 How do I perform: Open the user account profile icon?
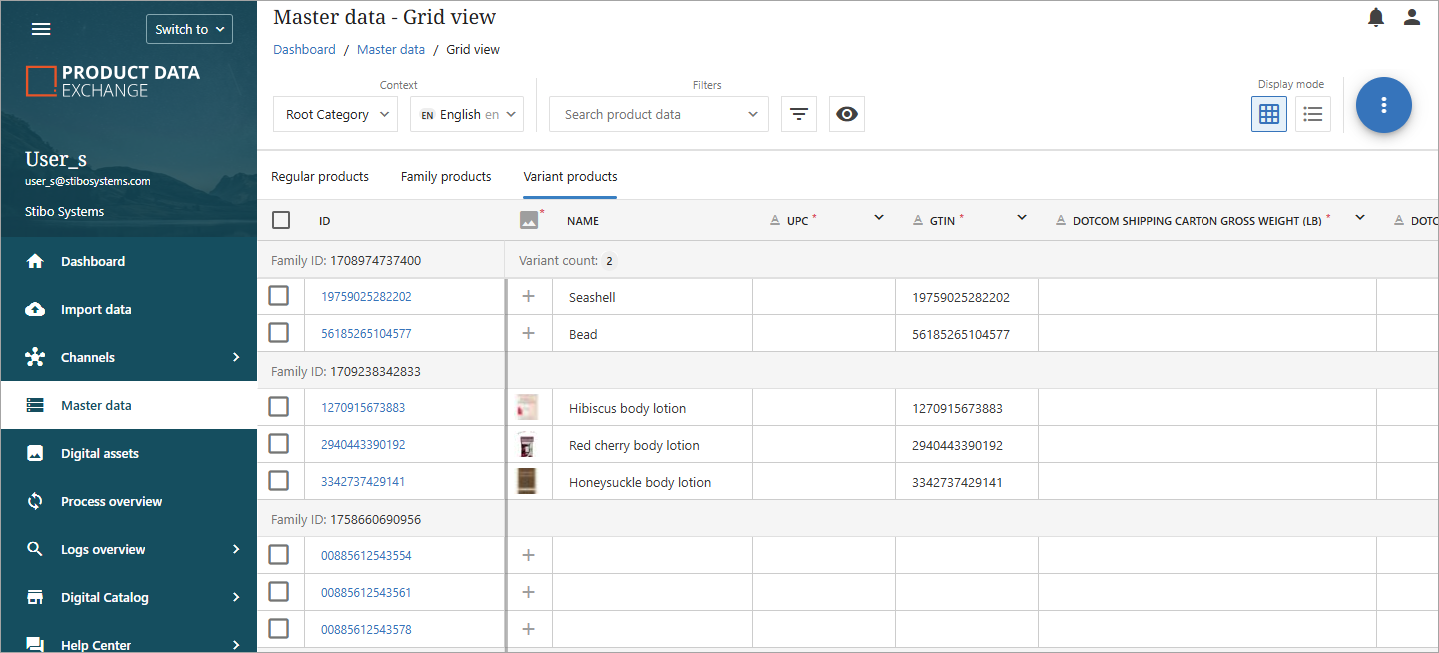point(1412,17)
